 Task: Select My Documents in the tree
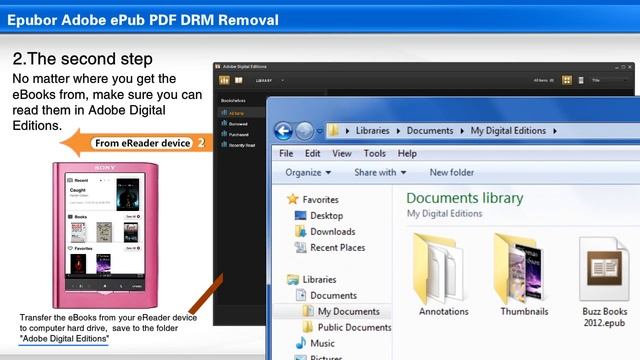click(349, 311)
